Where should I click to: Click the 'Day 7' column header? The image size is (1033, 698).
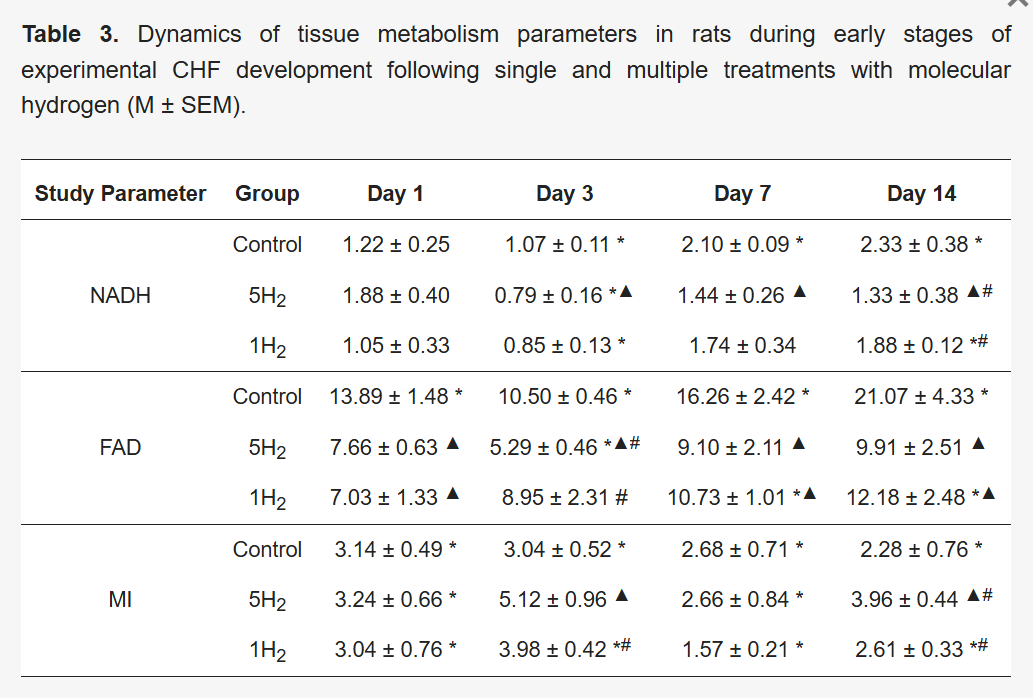point(742,194)
